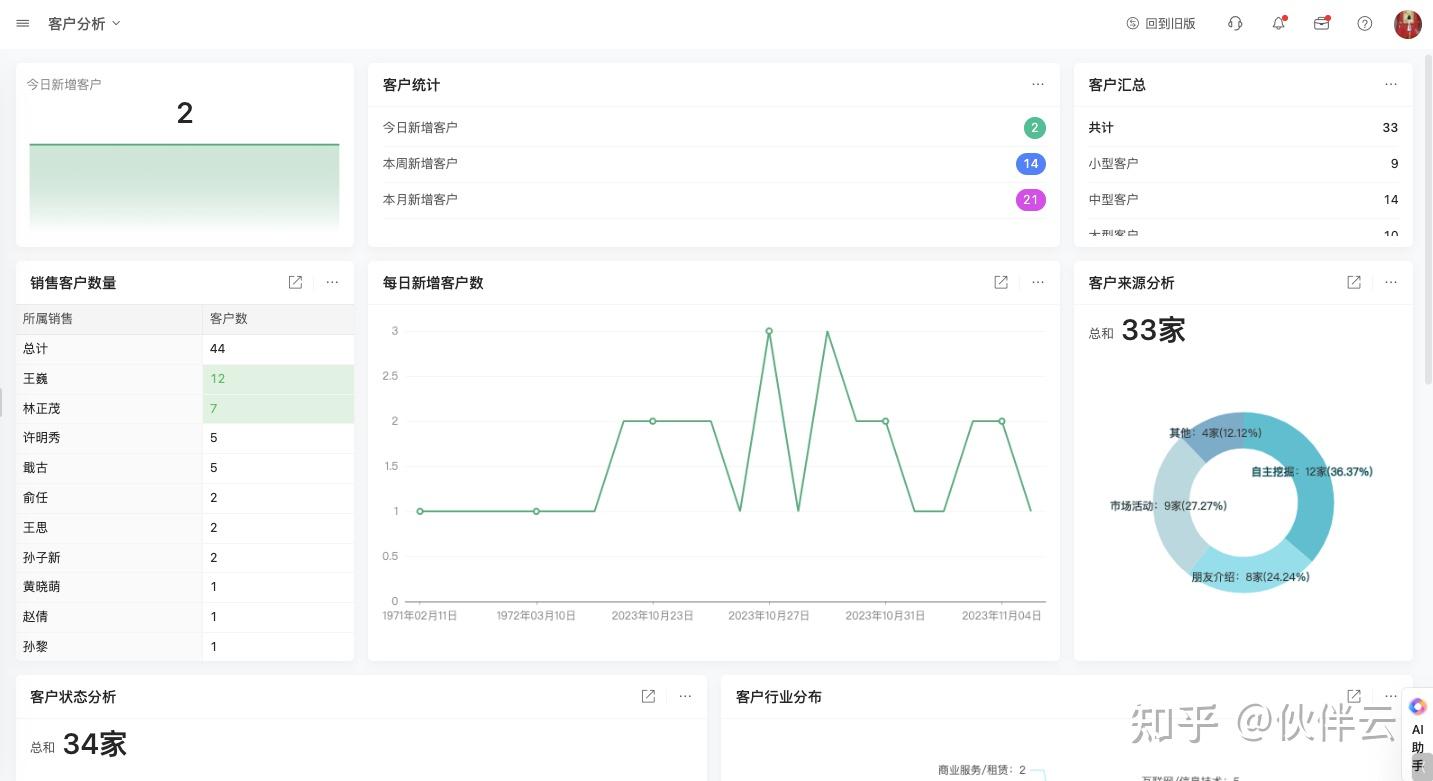Click the 所属销售 column header
This screenshot has height=781, width=1433.
coord(109,319)
